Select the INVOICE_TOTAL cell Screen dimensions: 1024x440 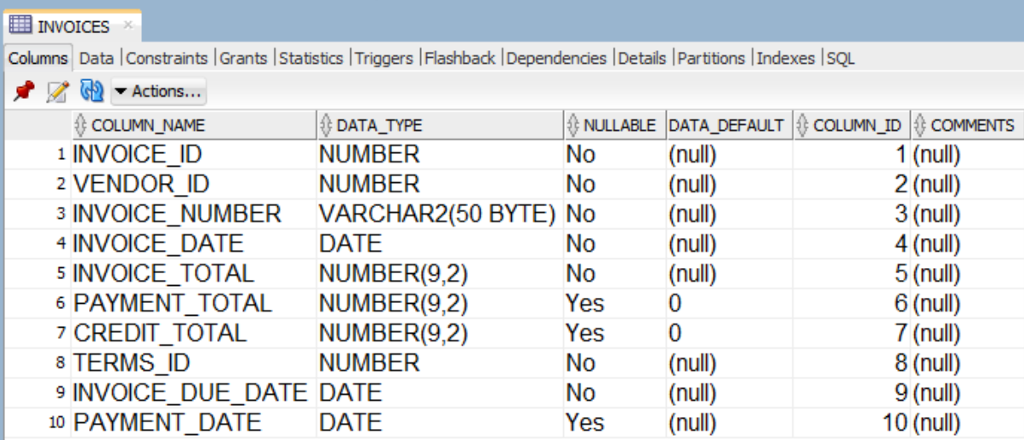coord(193,274)
